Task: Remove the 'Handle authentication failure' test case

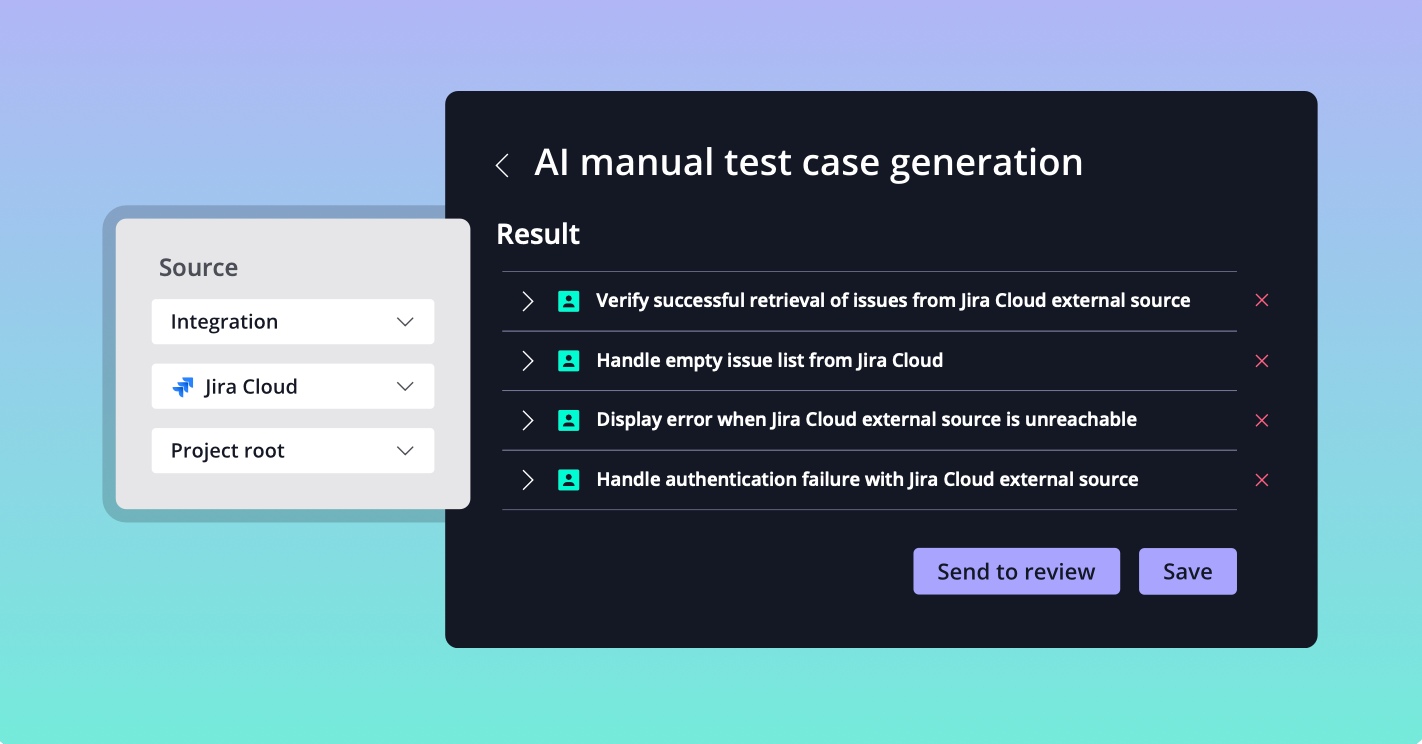Action: tap(1261, 480)
